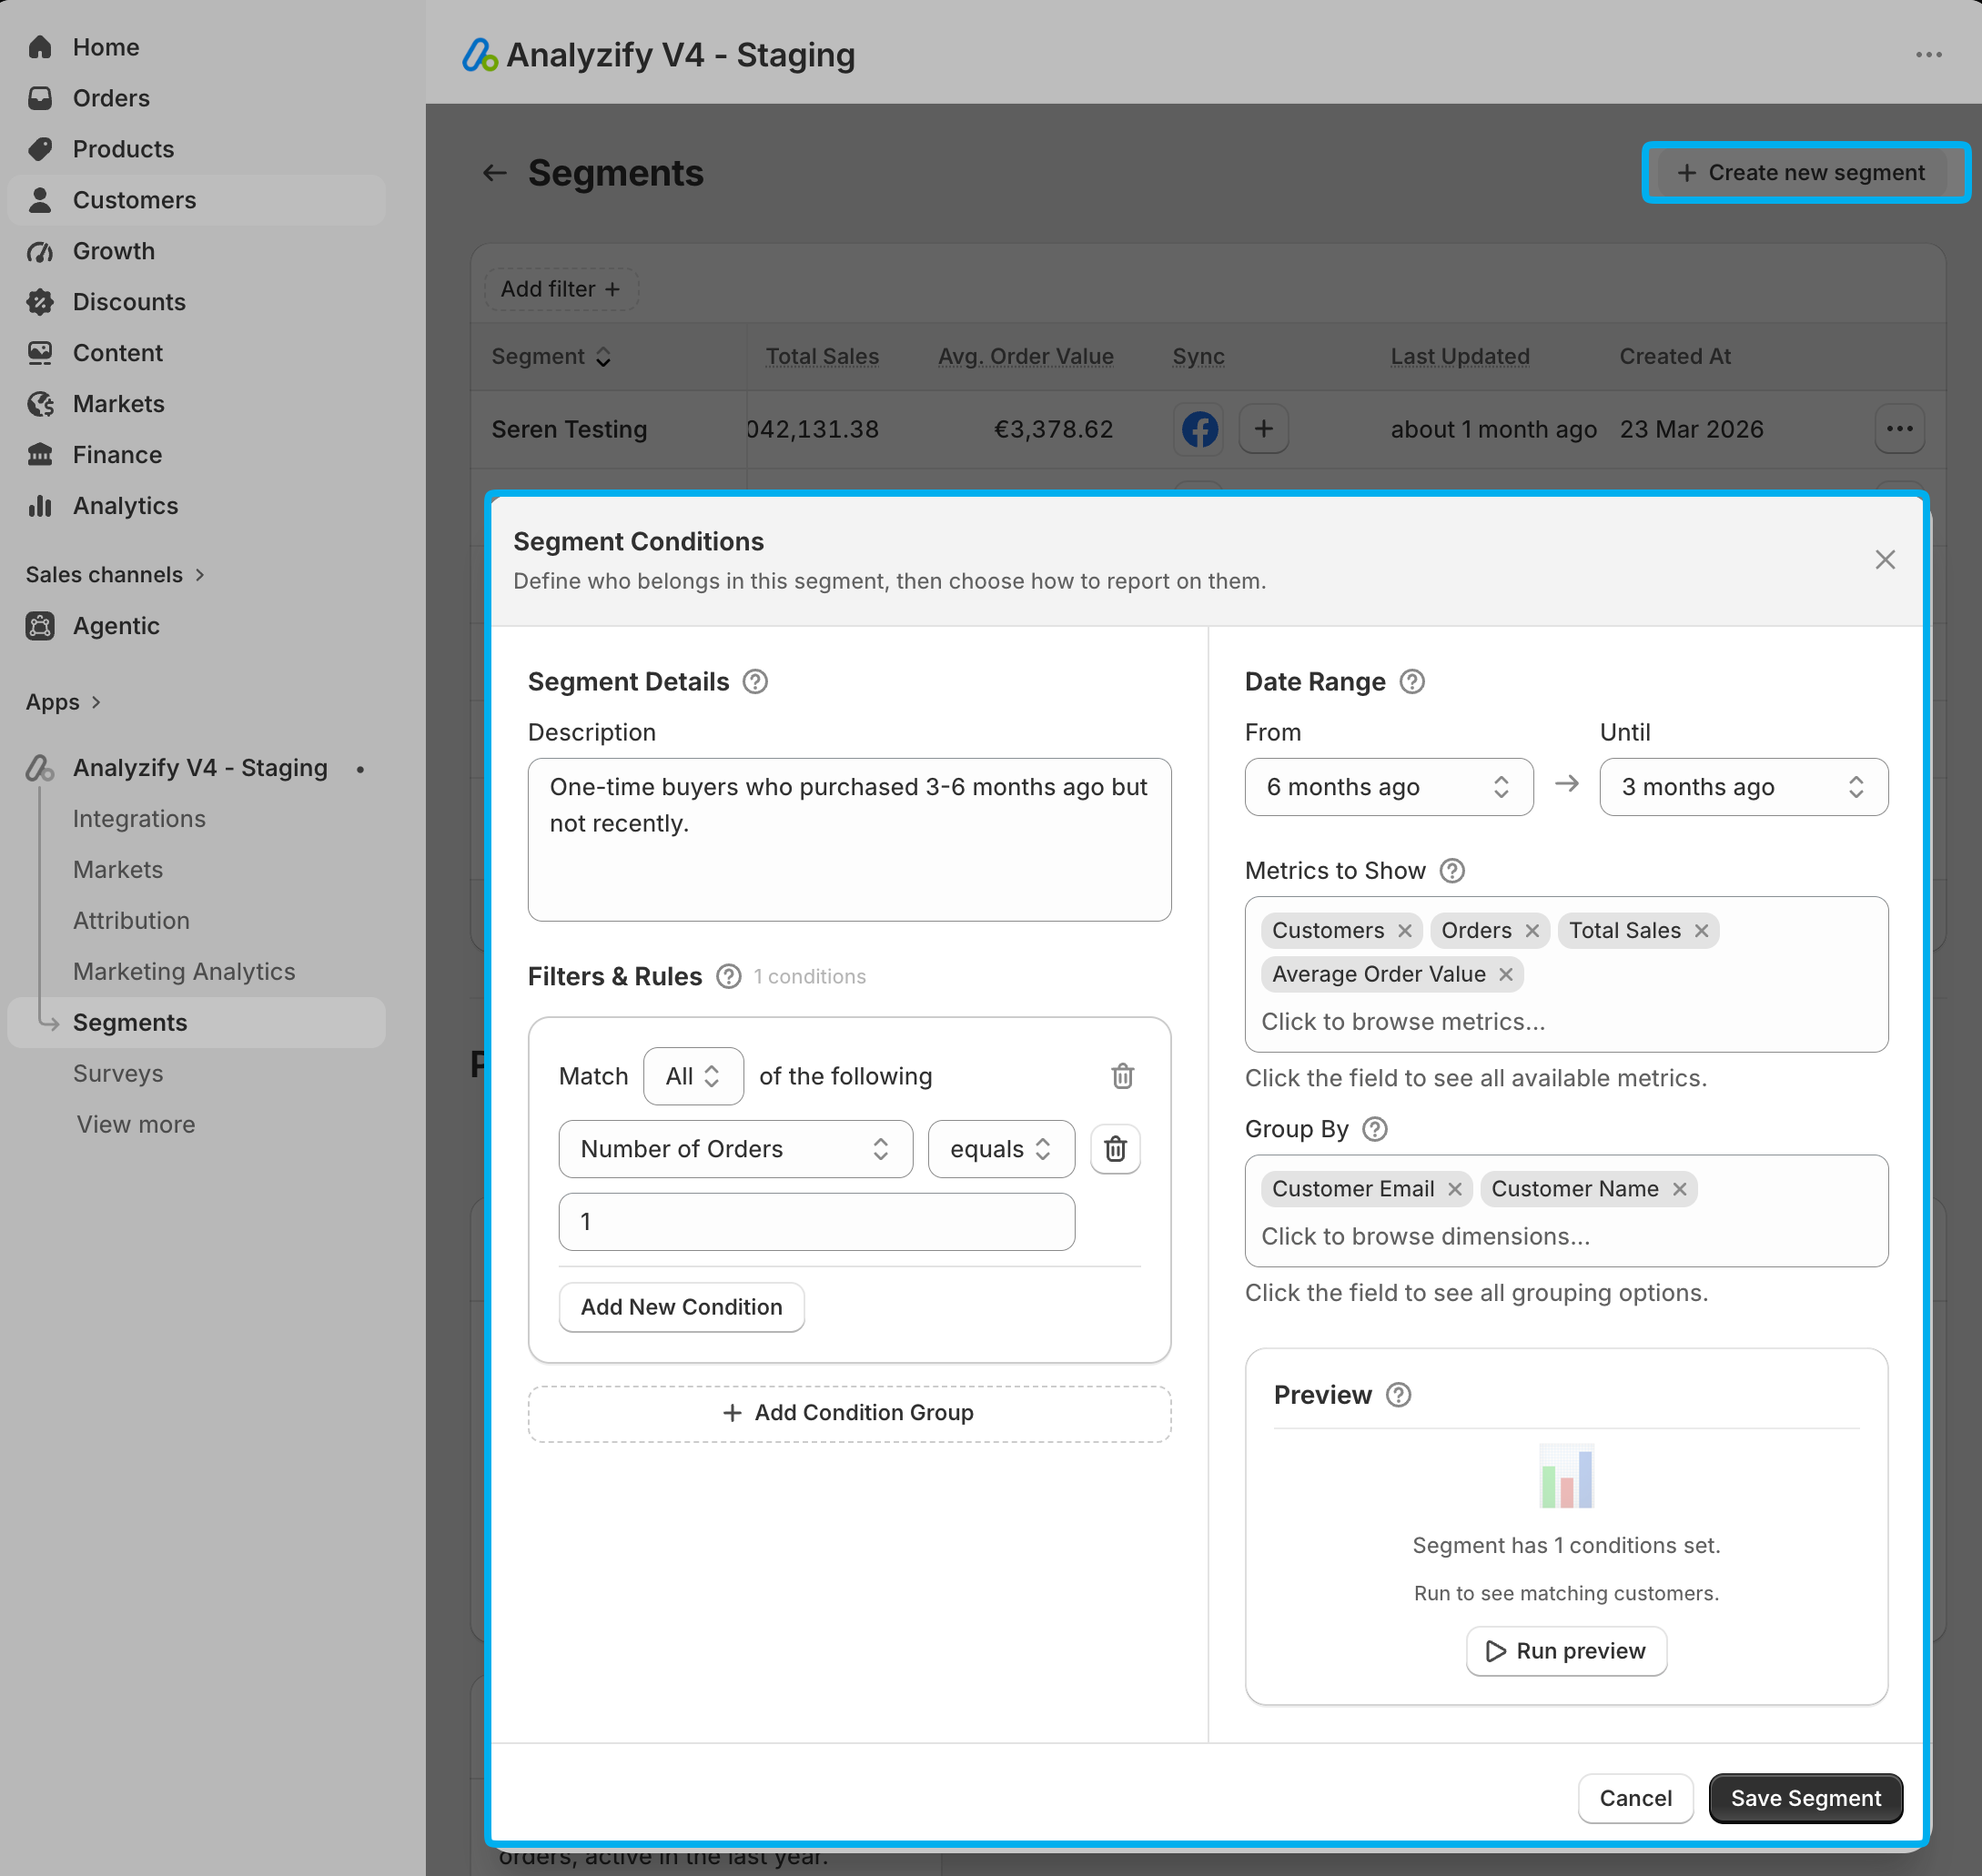Open the Agentic sales channel
The width and height of the screenshot is (1982, 1876).
click(x=116, y=626)
